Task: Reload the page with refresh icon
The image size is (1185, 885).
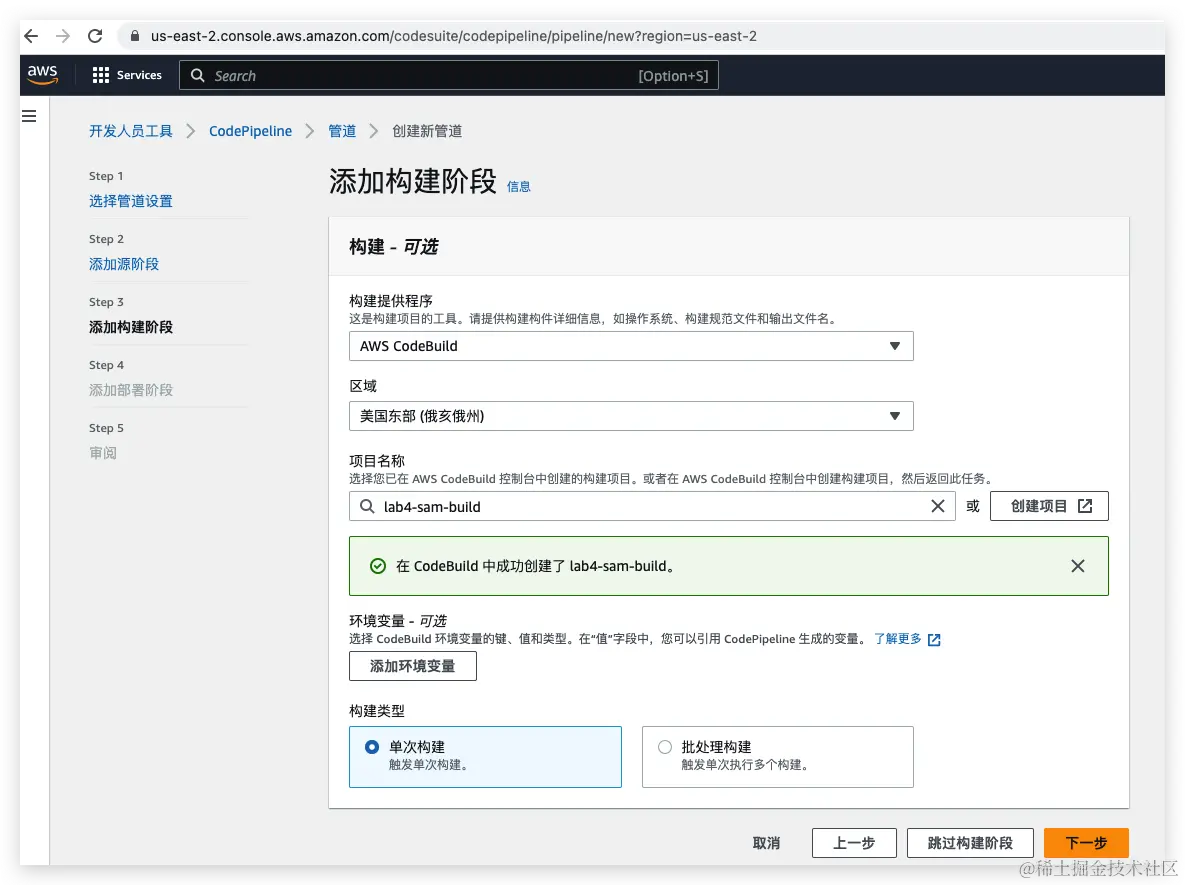Action: coord(95,36)
